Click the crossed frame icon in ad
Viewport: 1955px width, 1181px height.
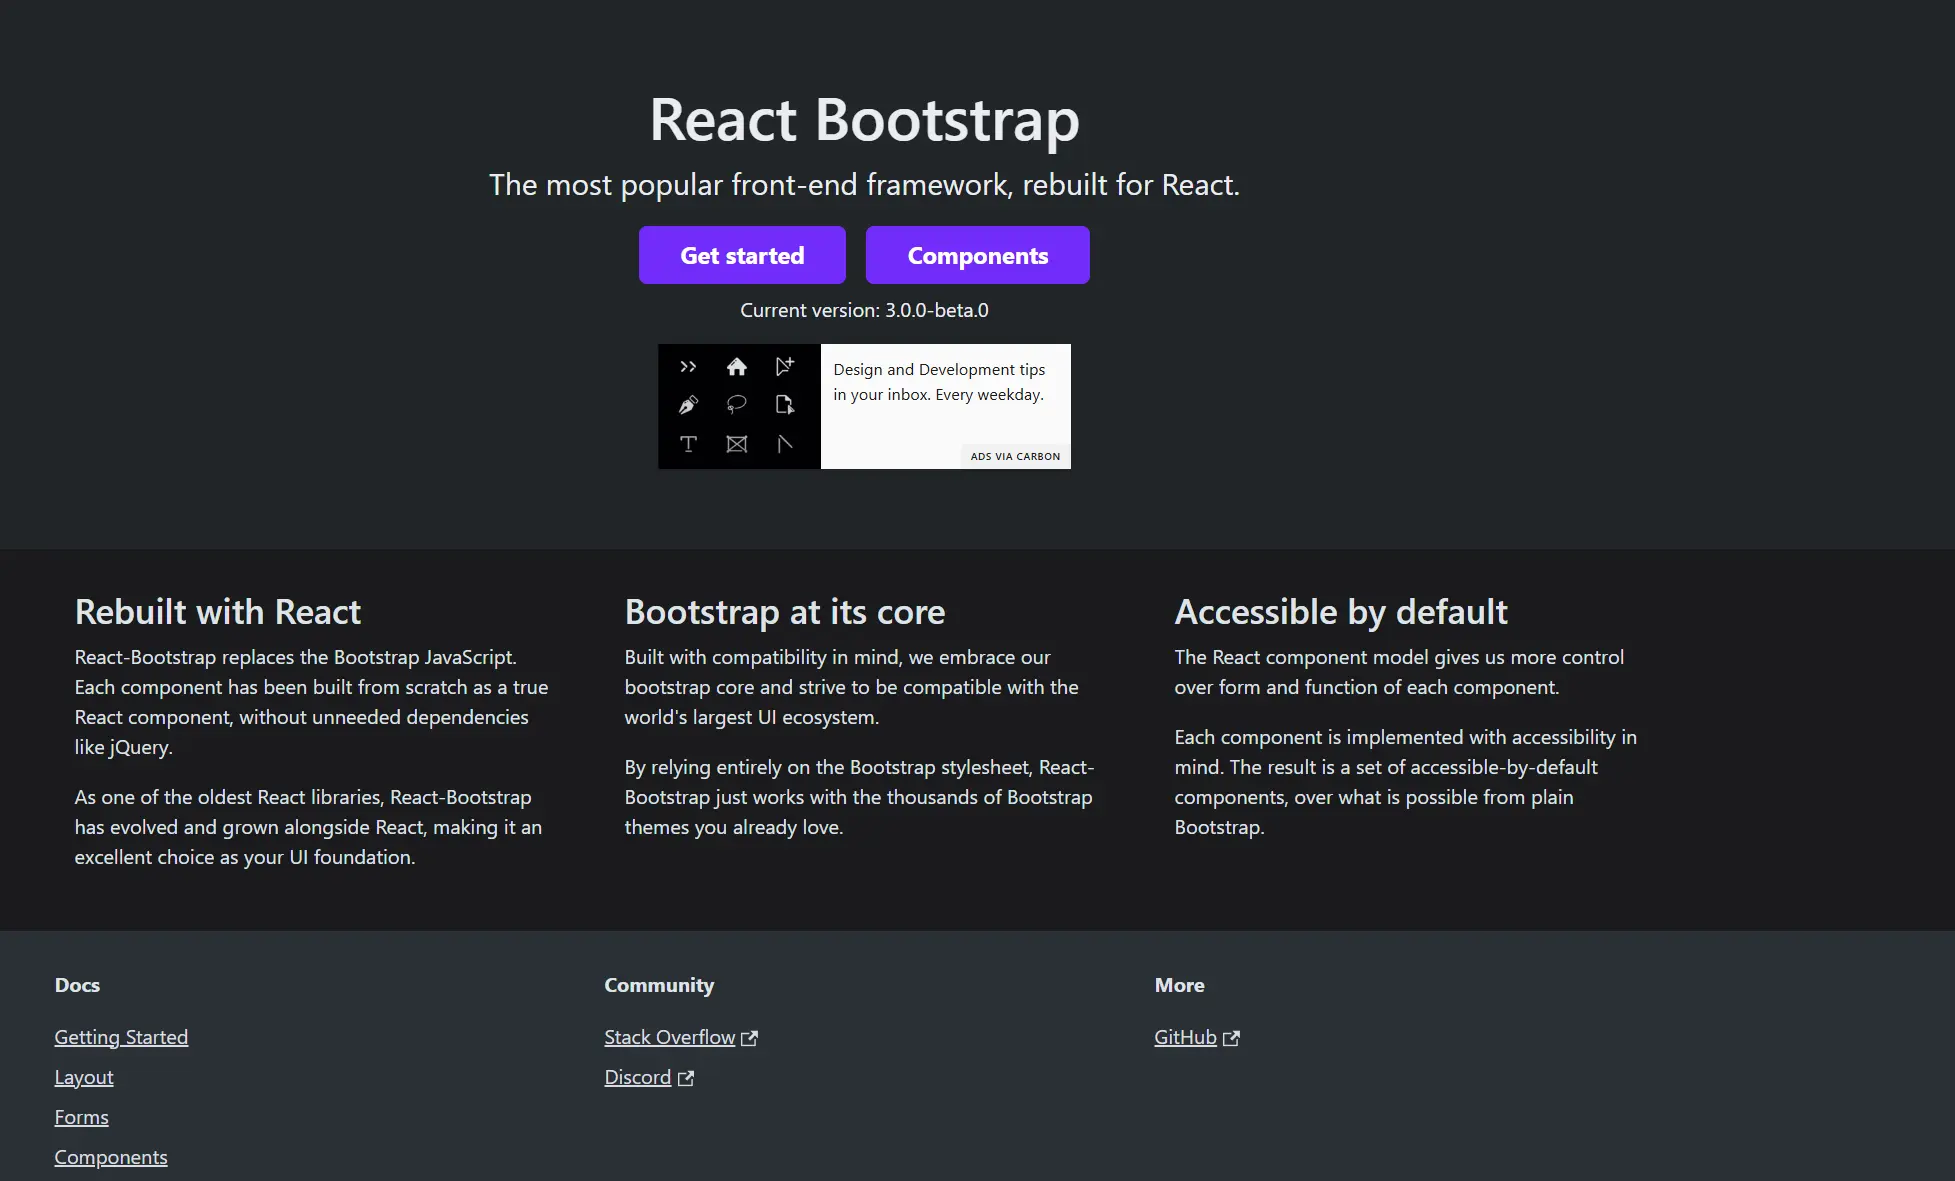click(737, 444)
